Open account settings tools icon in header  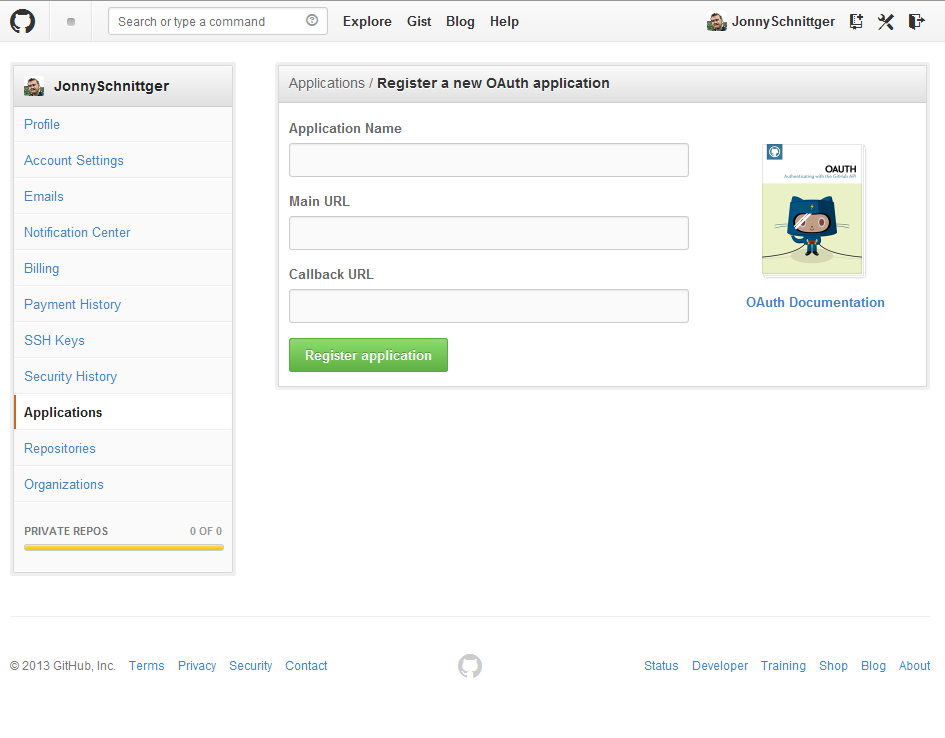click(x=885, y=22)
